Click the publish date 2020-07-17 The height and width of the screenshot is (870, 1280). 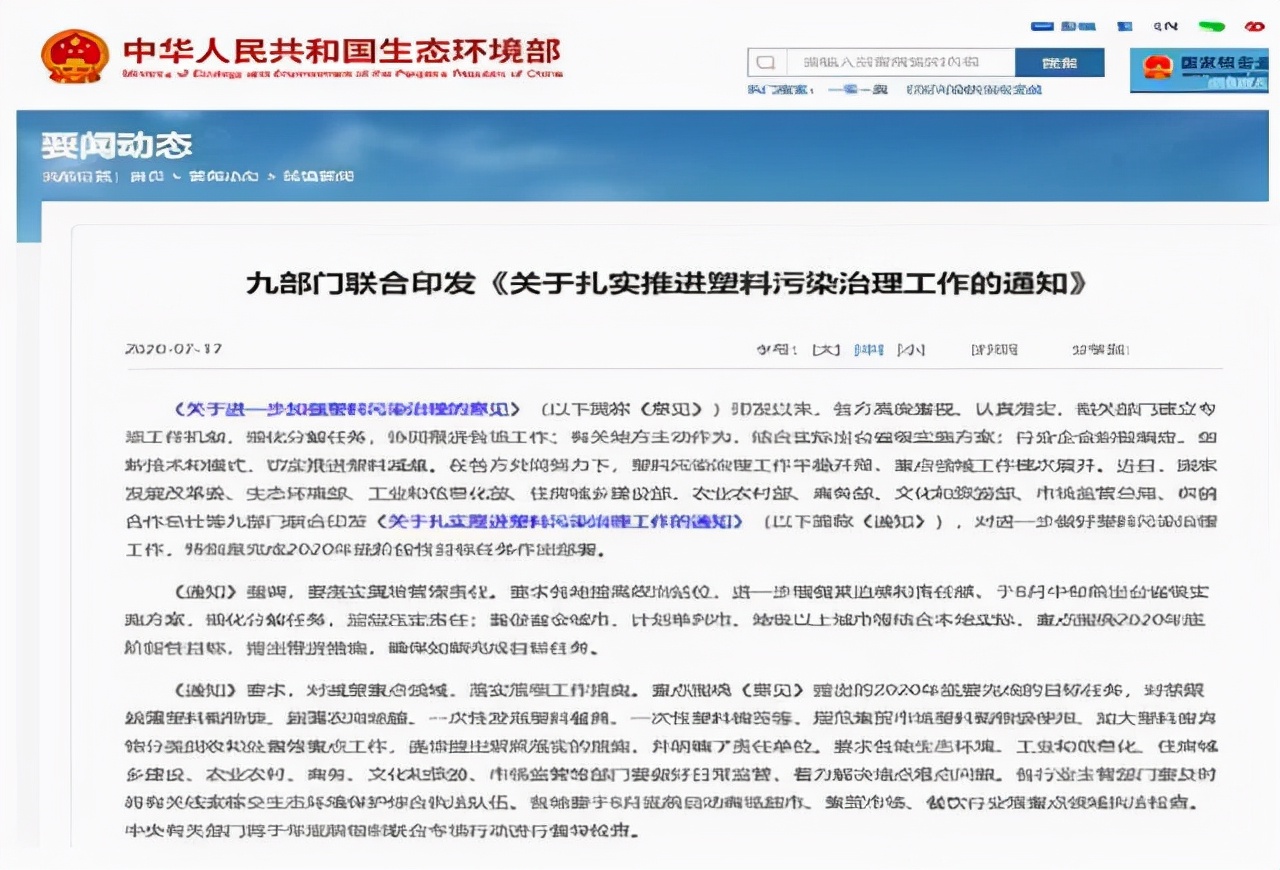tap(174, 349)
